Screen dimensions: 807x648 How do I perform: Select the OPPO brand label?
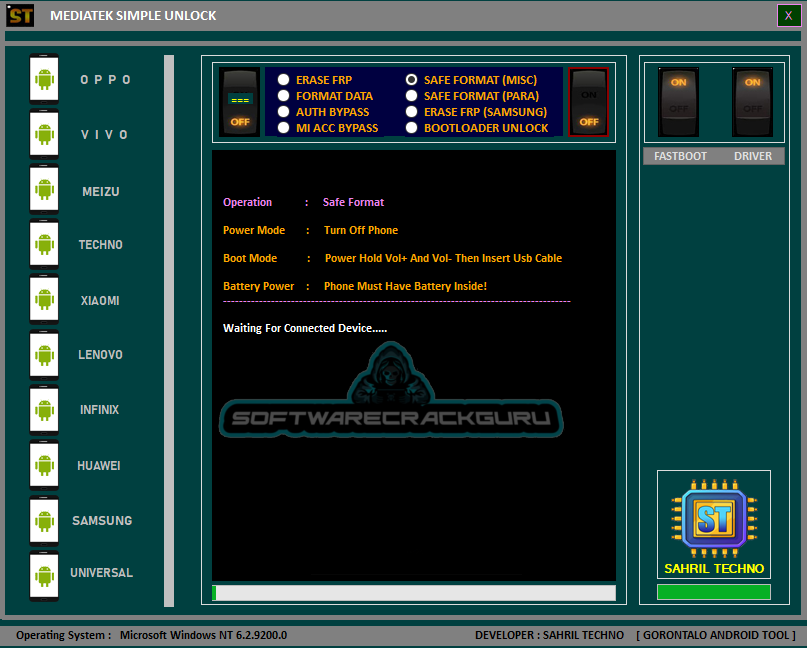(x=106, y=80)
